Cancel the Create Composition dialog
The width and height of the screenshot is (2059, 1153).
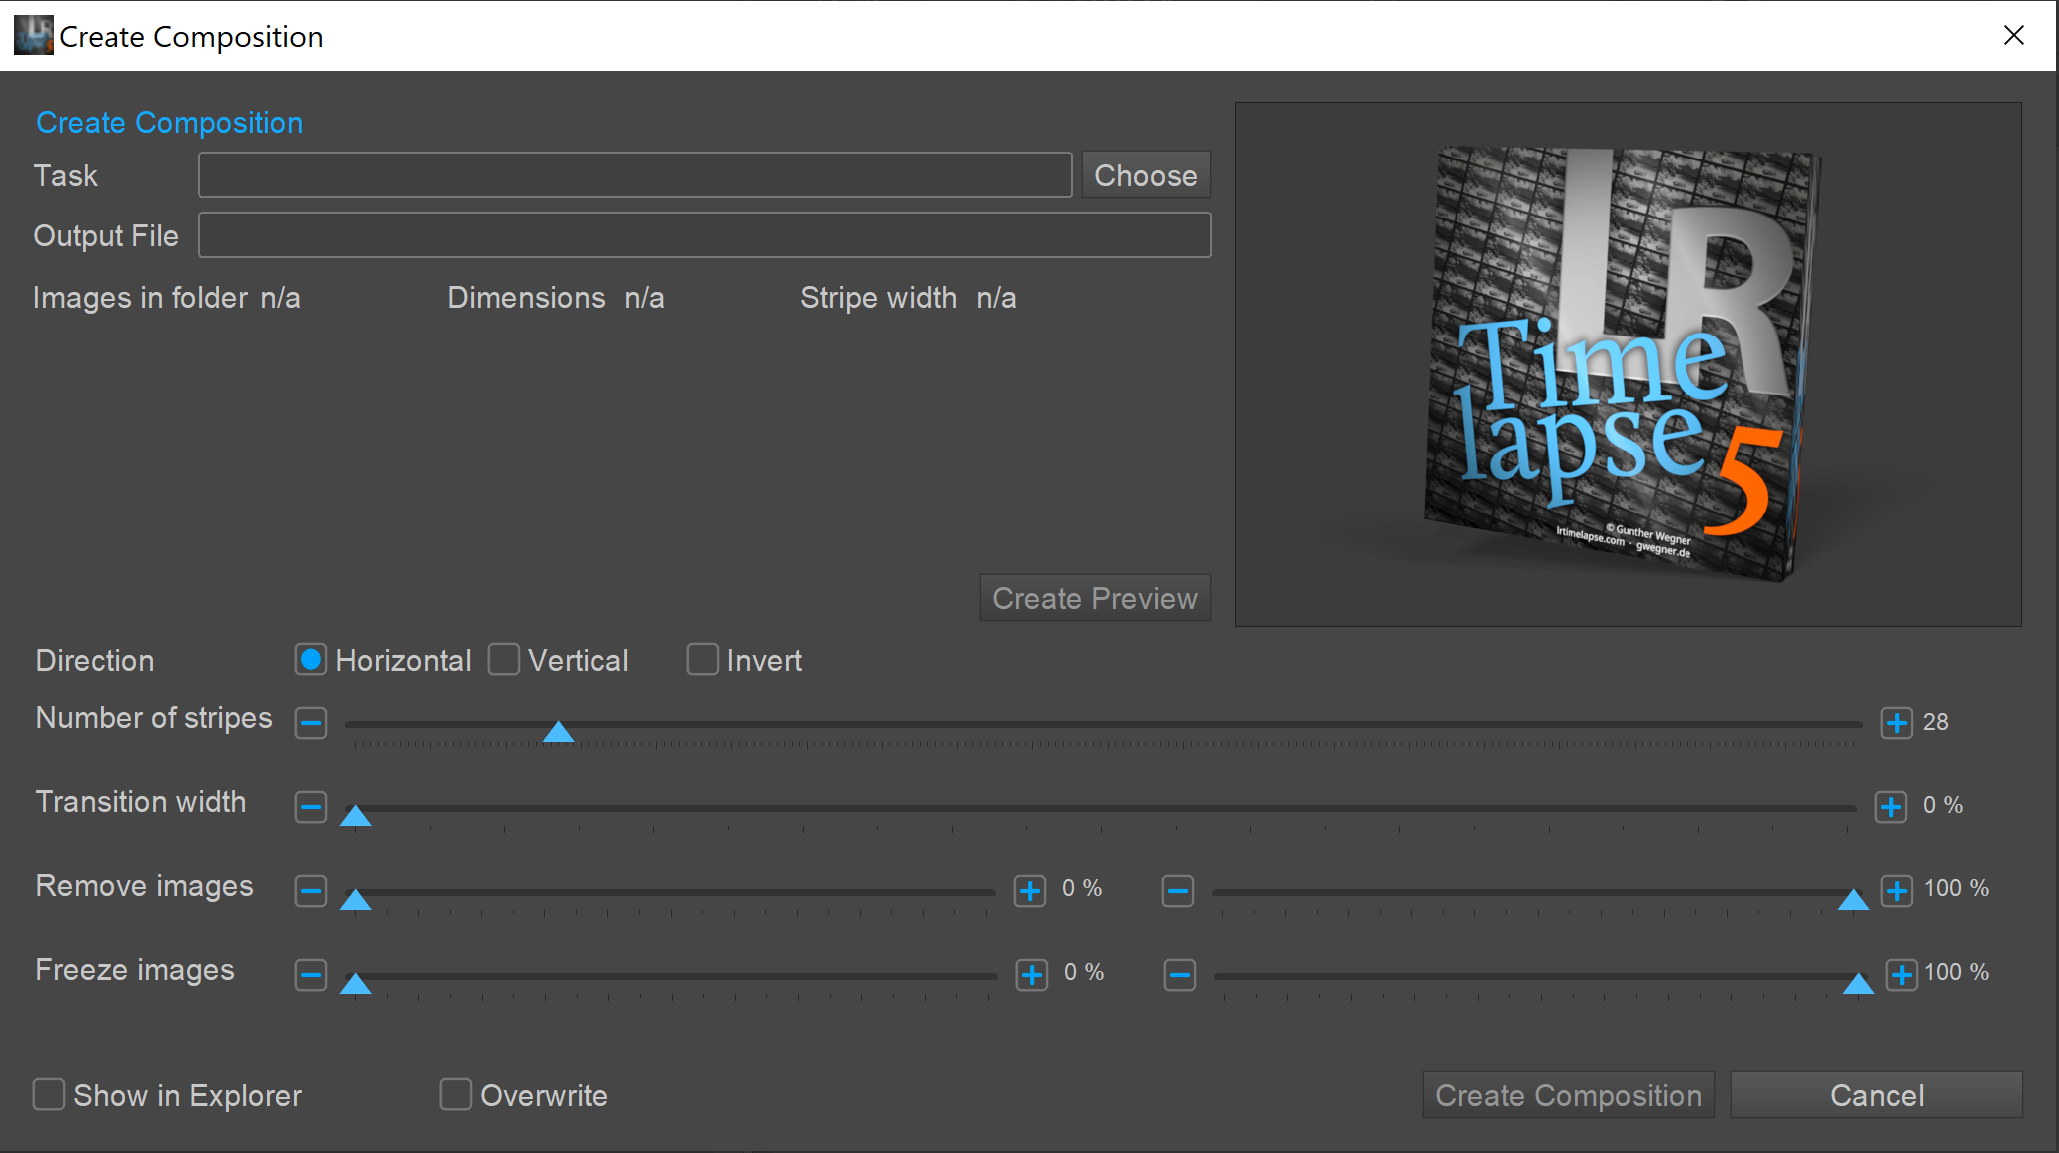click(1876, 1095)
